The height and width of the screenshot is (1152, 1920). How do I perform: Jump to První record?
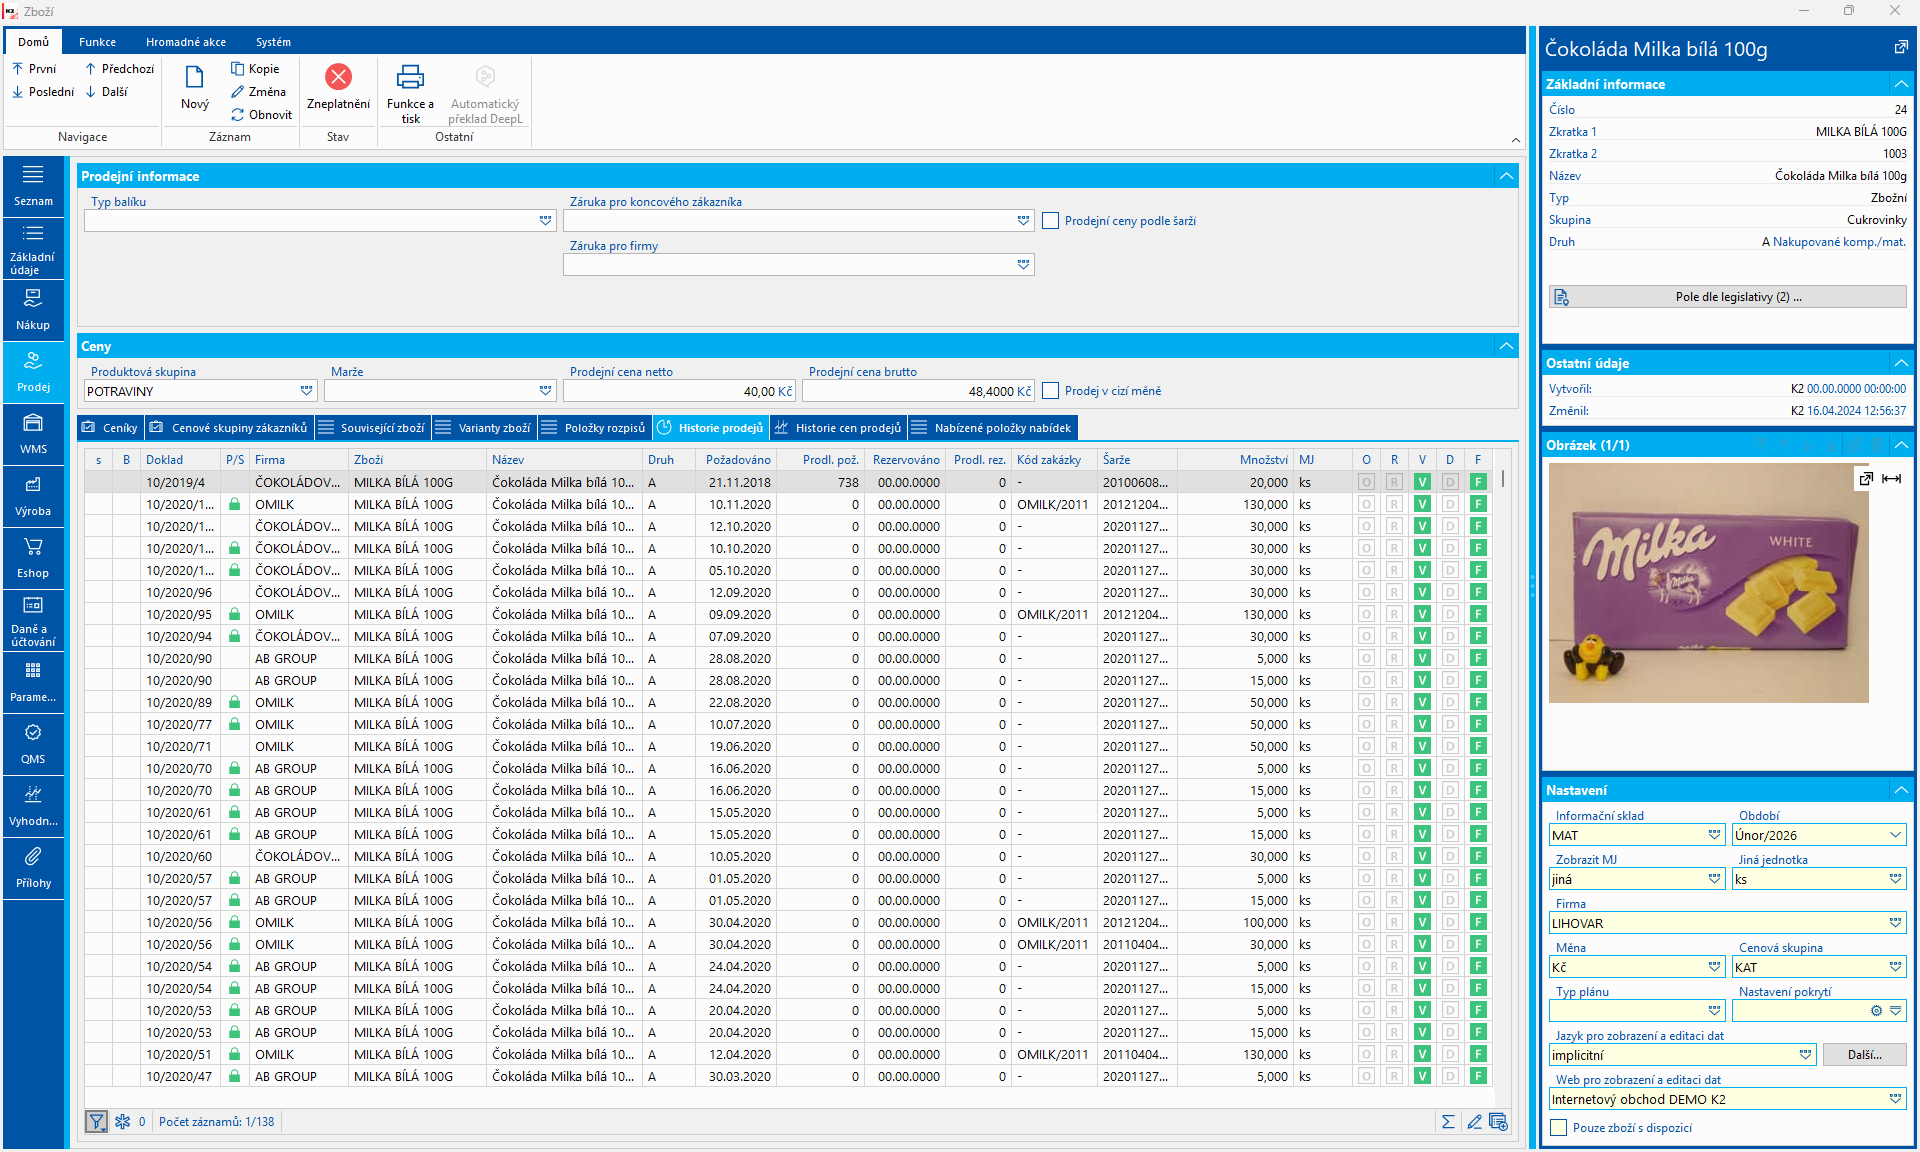pyautogui.click(x=34, y=69)
